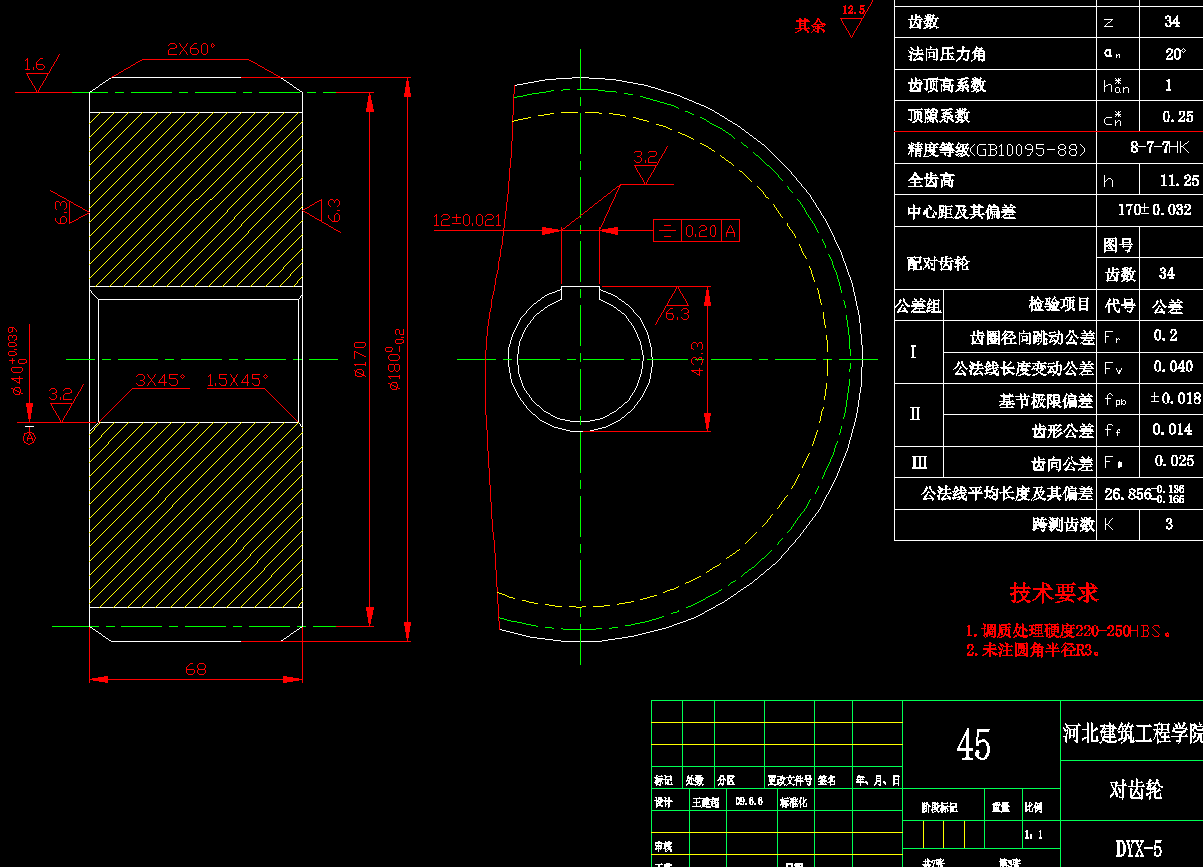Select the drawing number "DYX-5"

coord(1138,850)
